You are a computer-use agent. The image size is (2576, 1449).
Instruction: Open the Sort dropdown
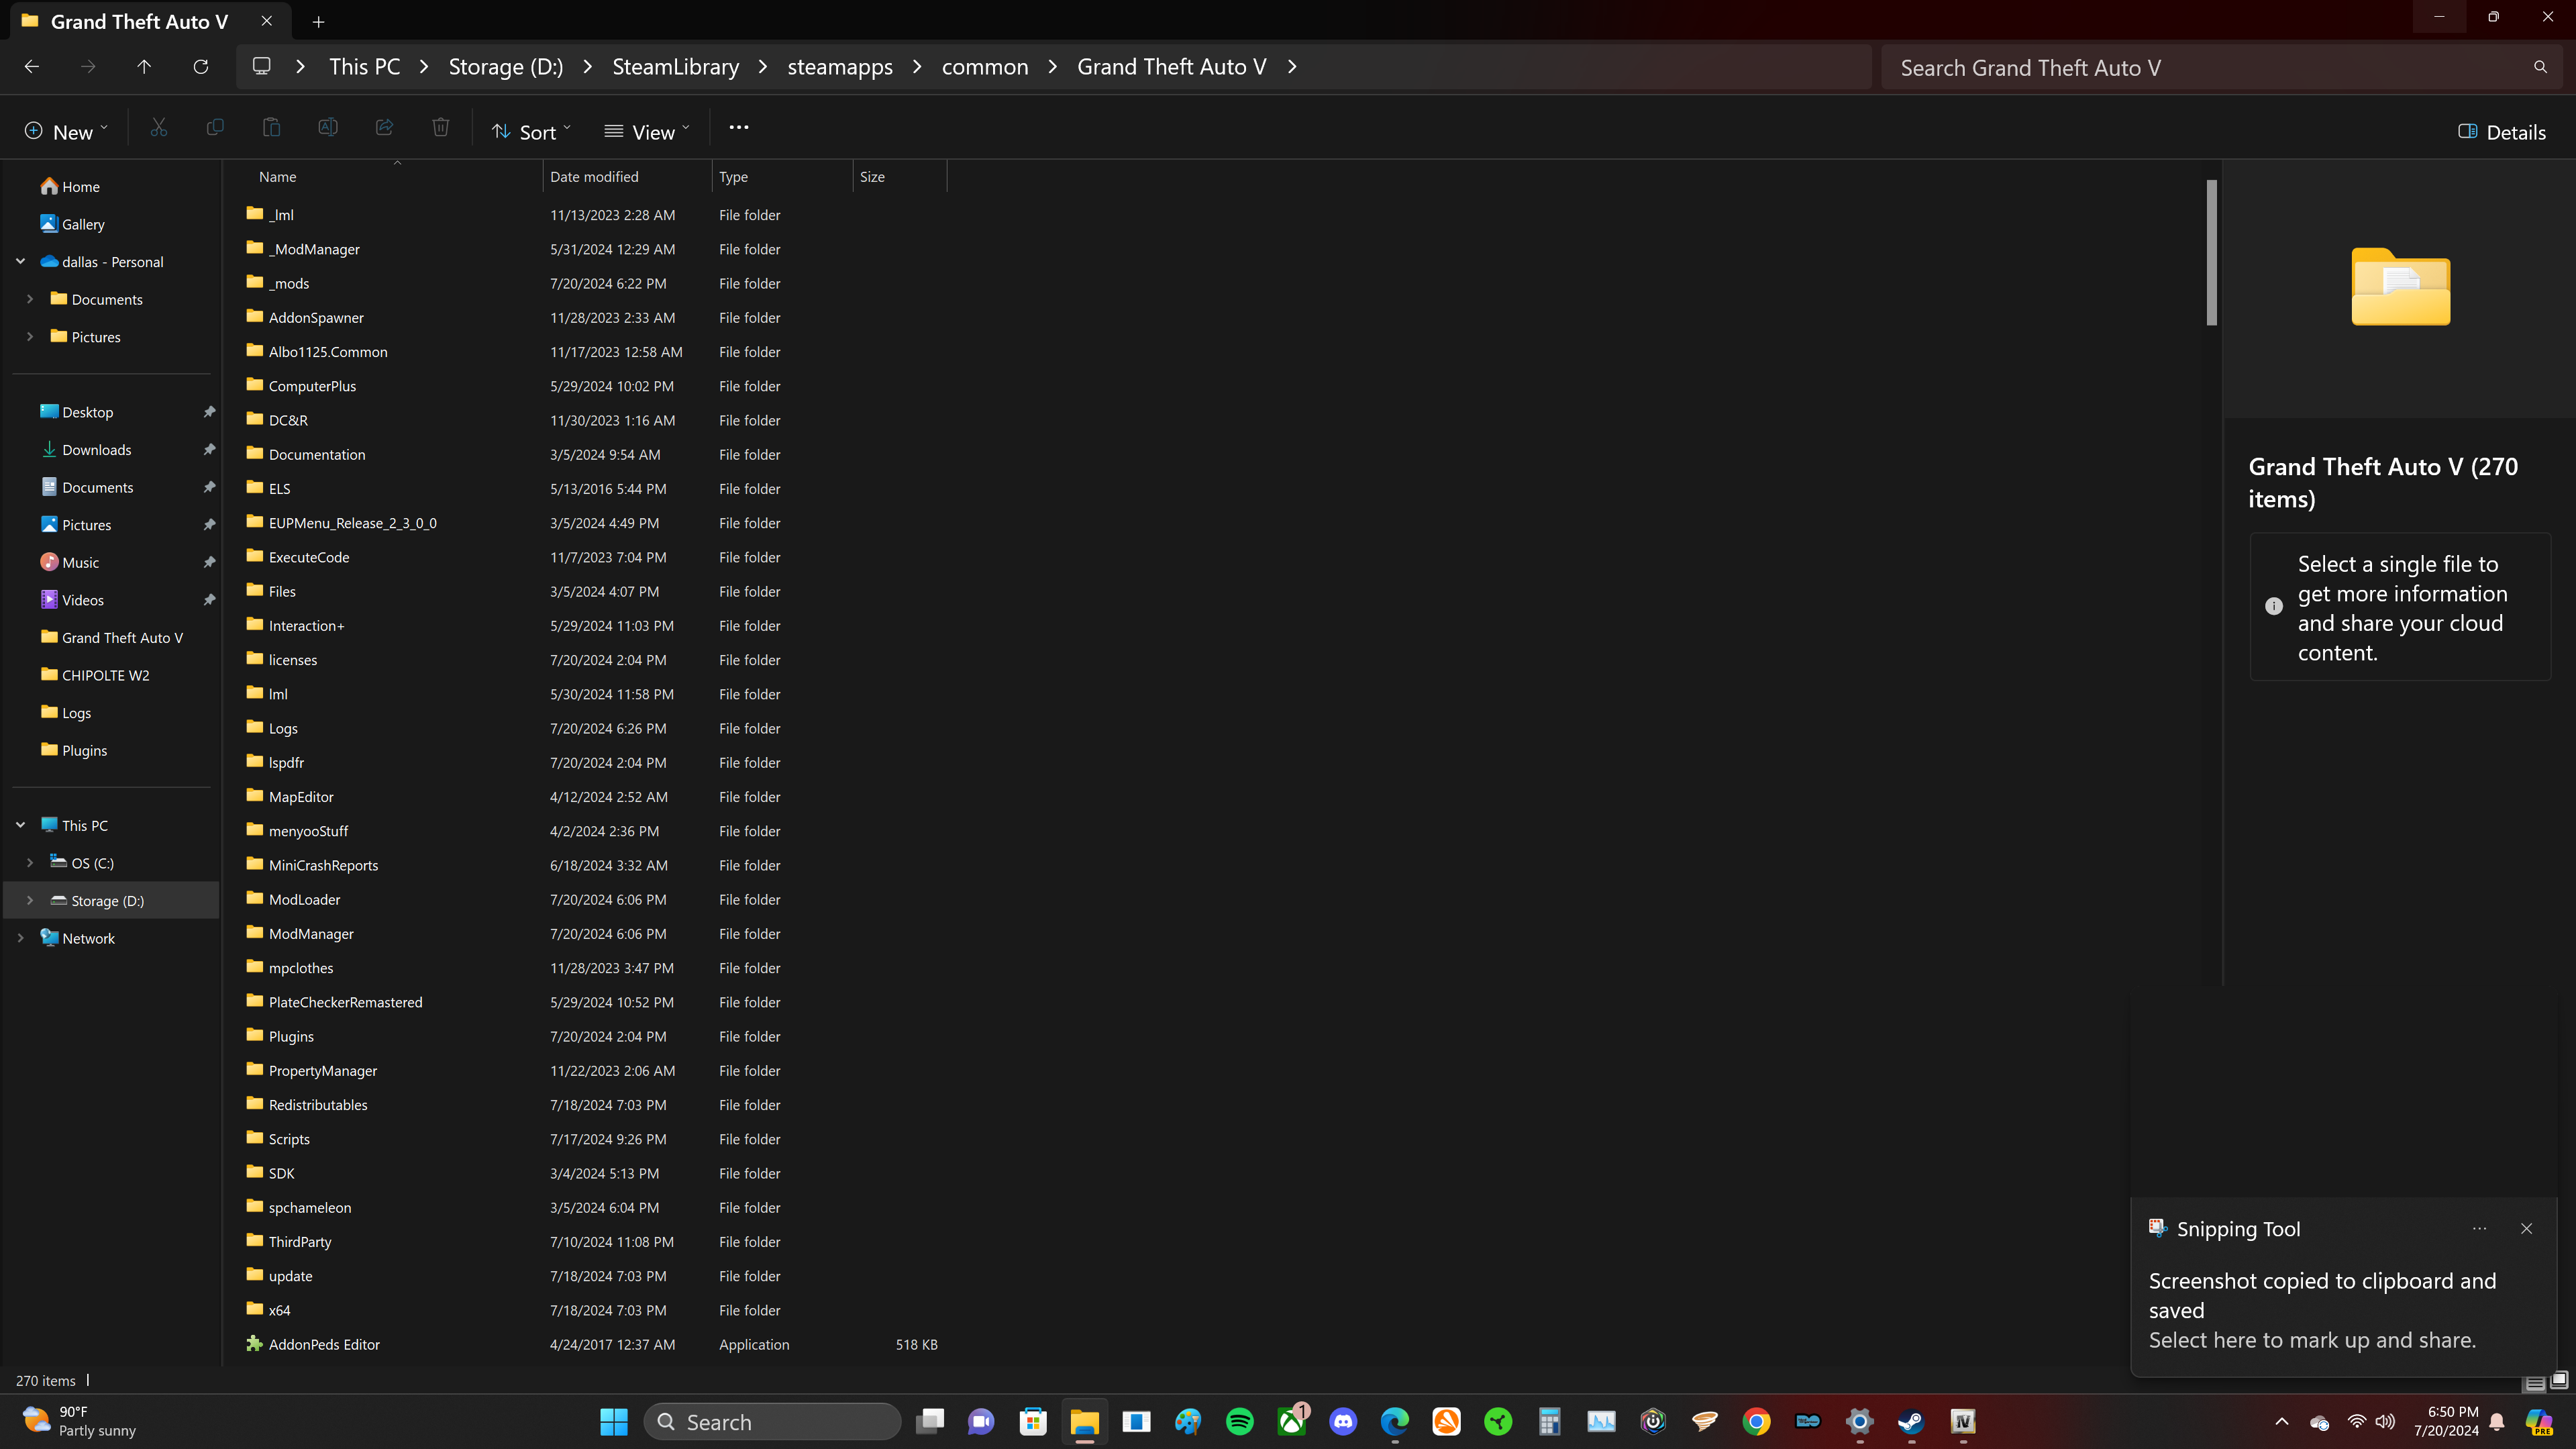(531, 132)
